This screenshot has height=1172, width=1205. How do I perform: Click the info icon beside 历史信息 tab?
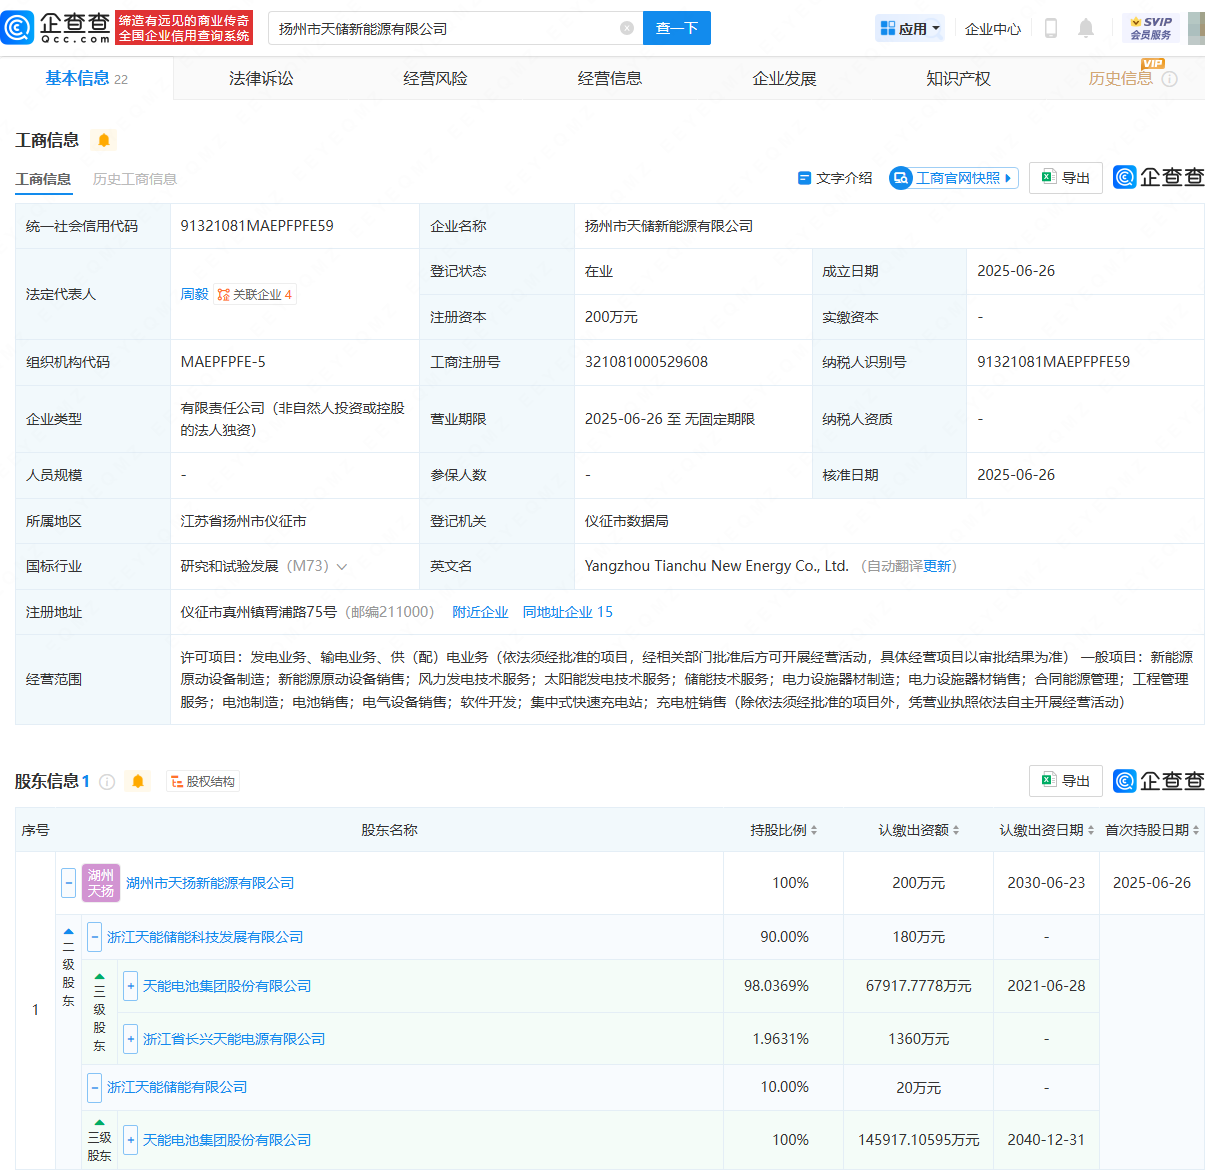click(1170, 79)
